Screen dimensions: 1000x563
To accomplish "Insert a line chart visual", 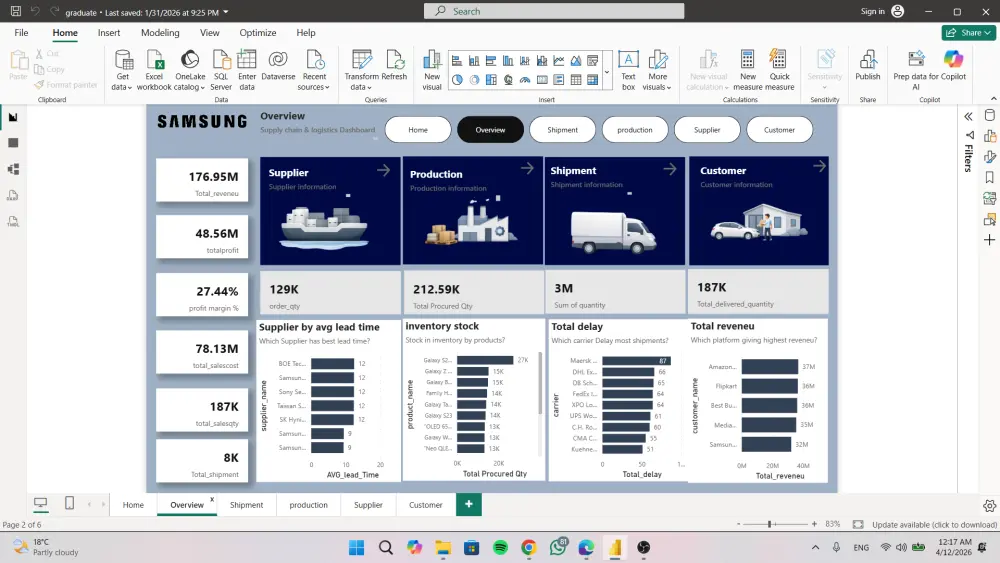I will click(559, 61).
